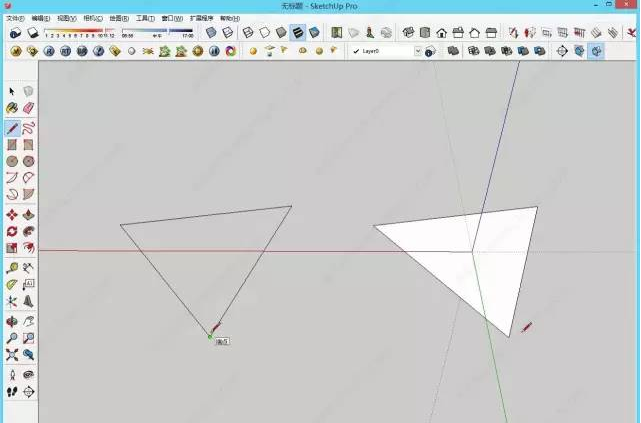
Task: Choose the Select arrow tool
Action: pos(11,91)
